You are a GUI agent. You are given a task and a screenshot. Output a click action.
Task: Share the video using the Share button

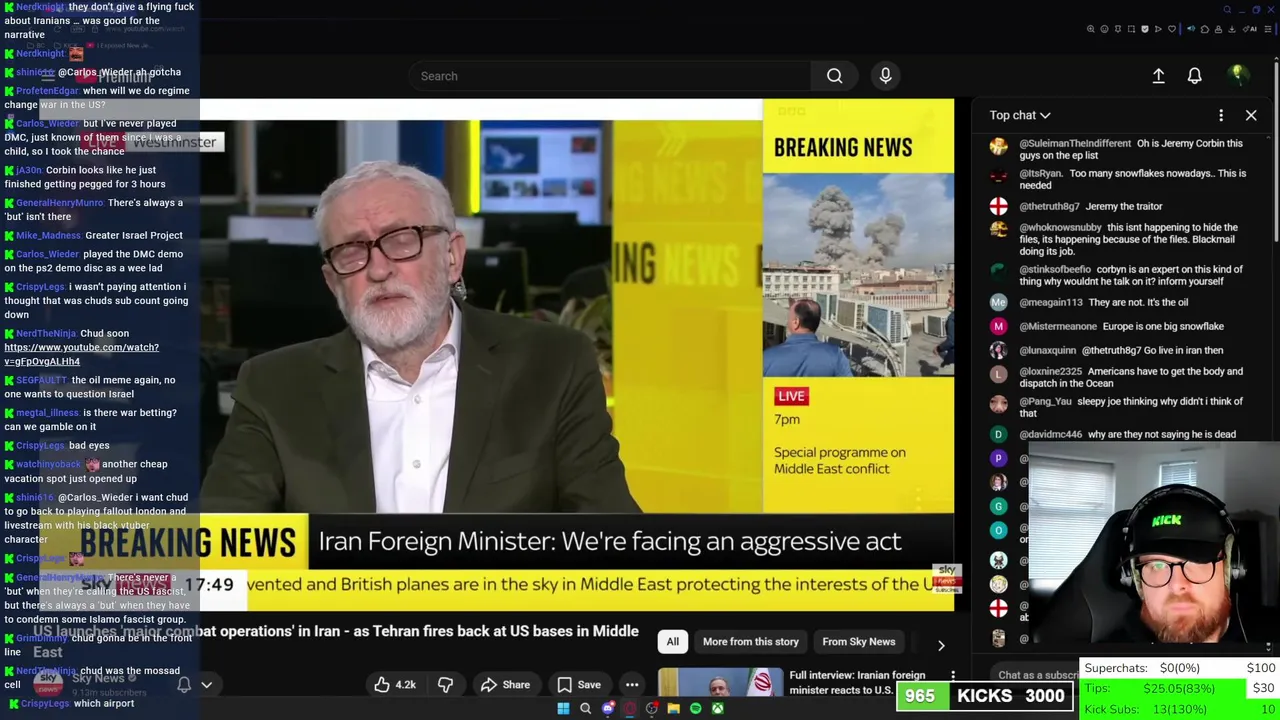504,685
